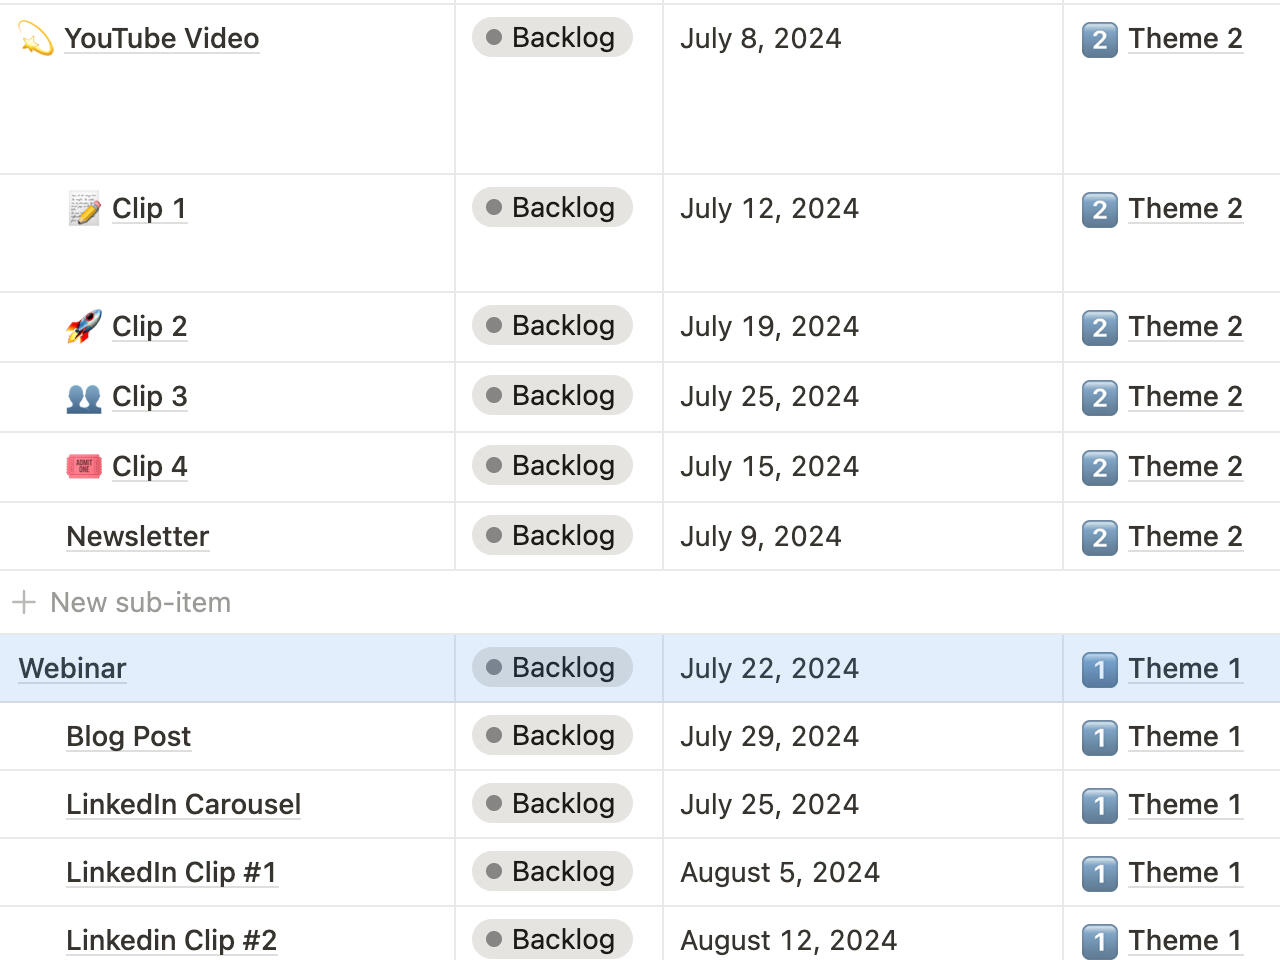This screenshot has height=960, width=1280.
Task: Click the number 1 icon in Webinar row
Action: (1099, 670)
